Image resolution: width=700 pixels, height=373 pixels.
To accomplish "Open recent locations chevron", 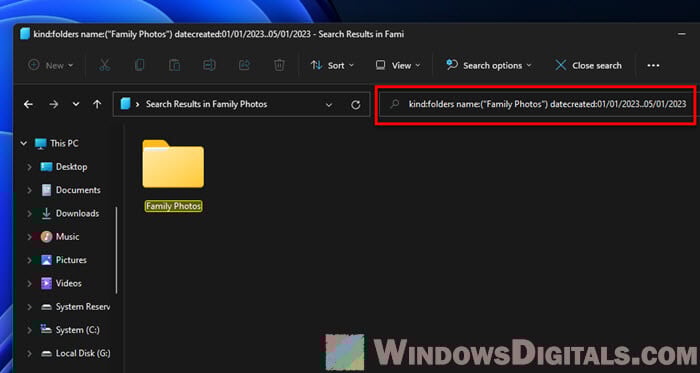I will pyautogui.click(x=76, y=104).
